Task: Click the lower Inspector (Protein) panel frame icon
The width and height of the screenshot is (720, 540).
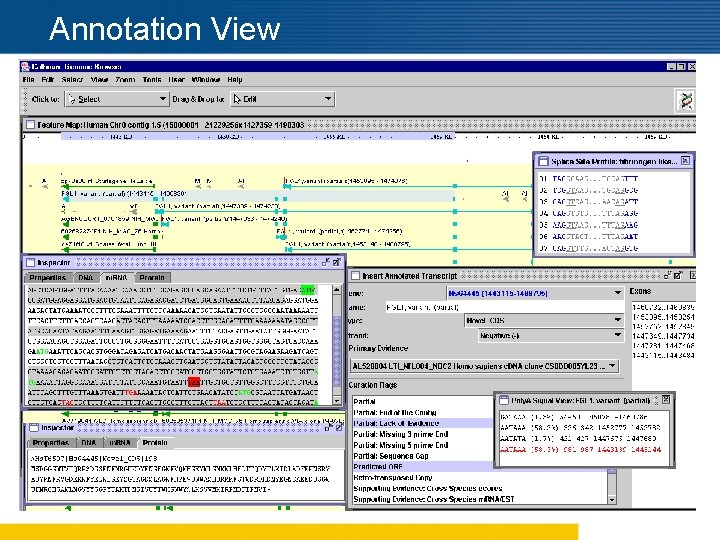Action: pyautogui.click(x=34, y=428)
